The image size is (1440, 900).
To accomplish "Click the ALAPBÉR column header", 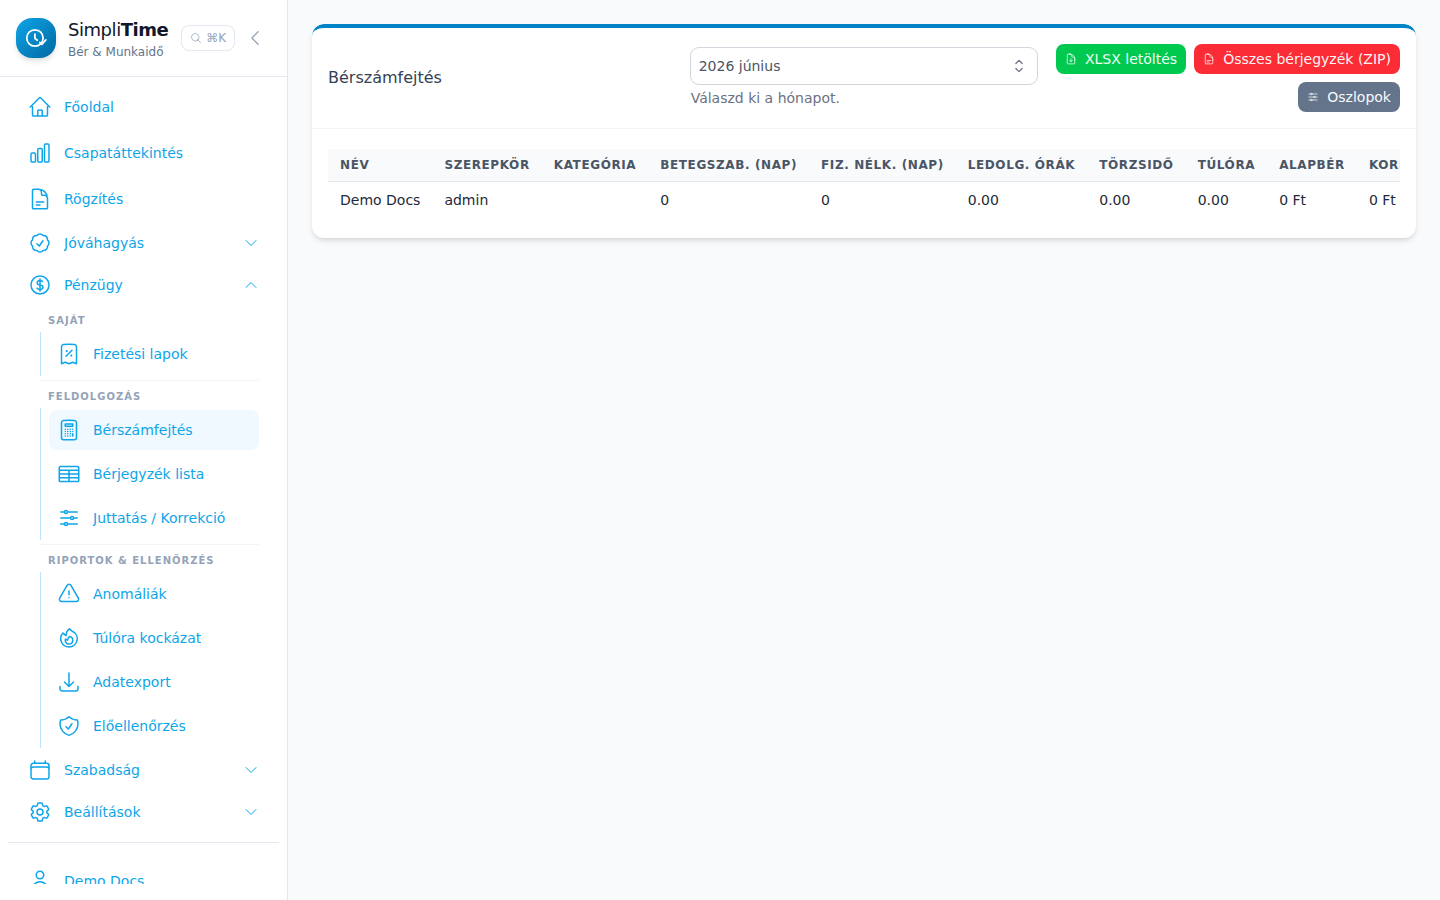I will 1312,165.
